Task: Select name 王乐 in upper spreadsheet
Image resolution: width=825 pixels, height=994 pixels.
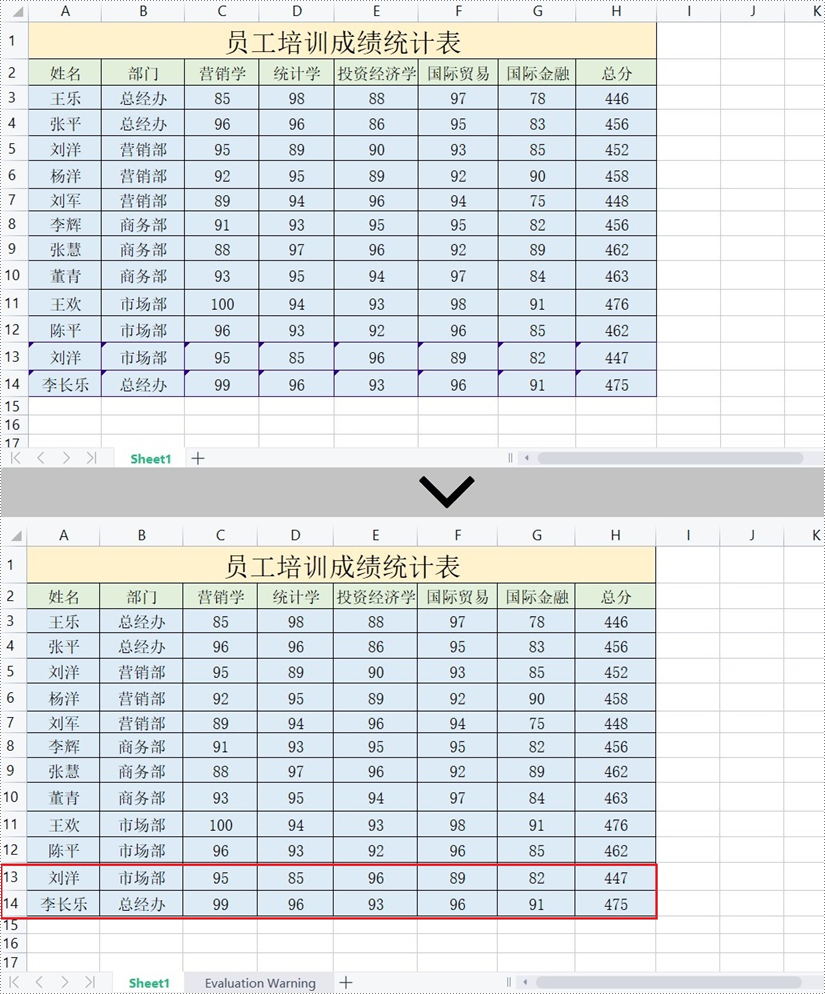Action: [x=65, y=98]
